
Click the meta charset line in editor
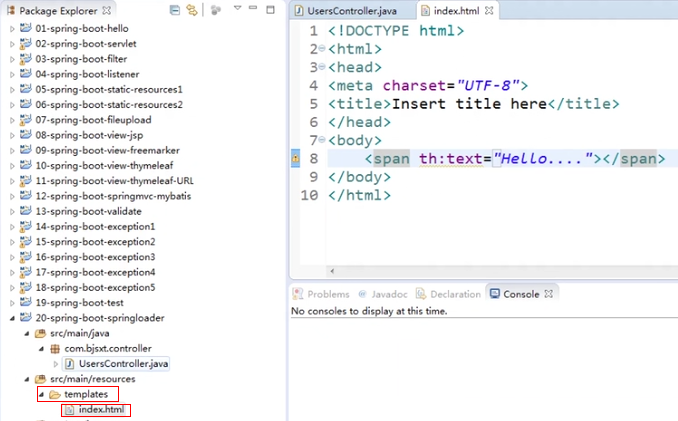click(428, 86)
